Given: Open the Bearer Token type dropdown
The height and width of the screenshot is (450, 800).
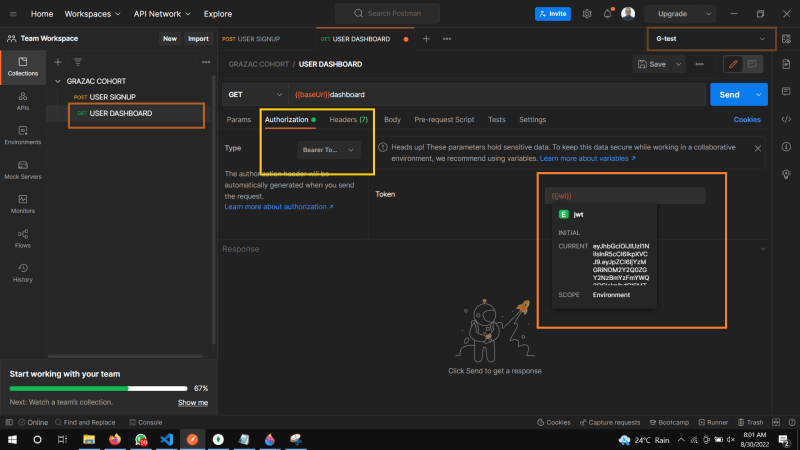Looking at the screenshot, I should tap(329, 150).
